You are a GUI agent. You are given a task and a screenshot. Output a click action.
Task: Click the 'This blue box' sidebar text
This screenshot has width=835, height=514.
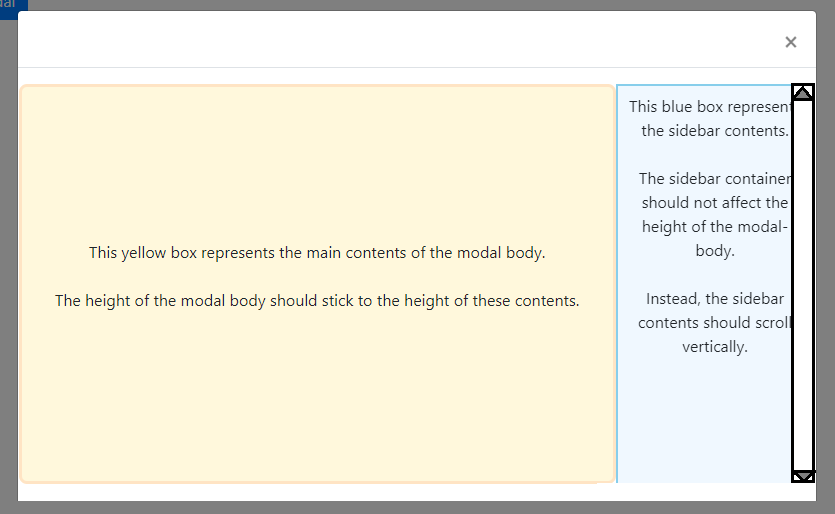click(x=710, y=107)
